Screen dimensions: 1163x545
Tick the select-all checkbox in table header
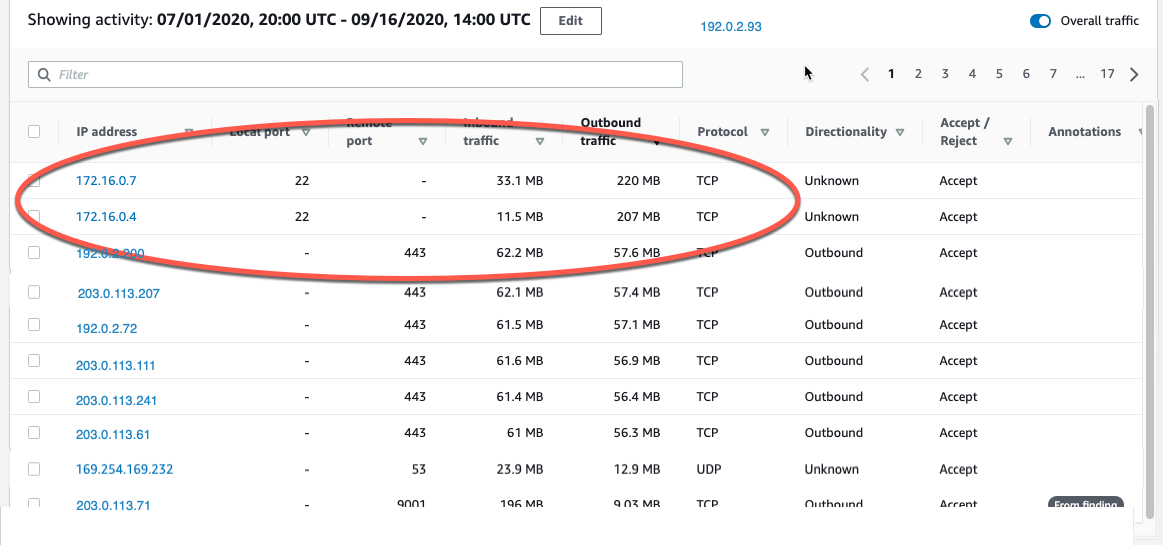coord(34,131)
